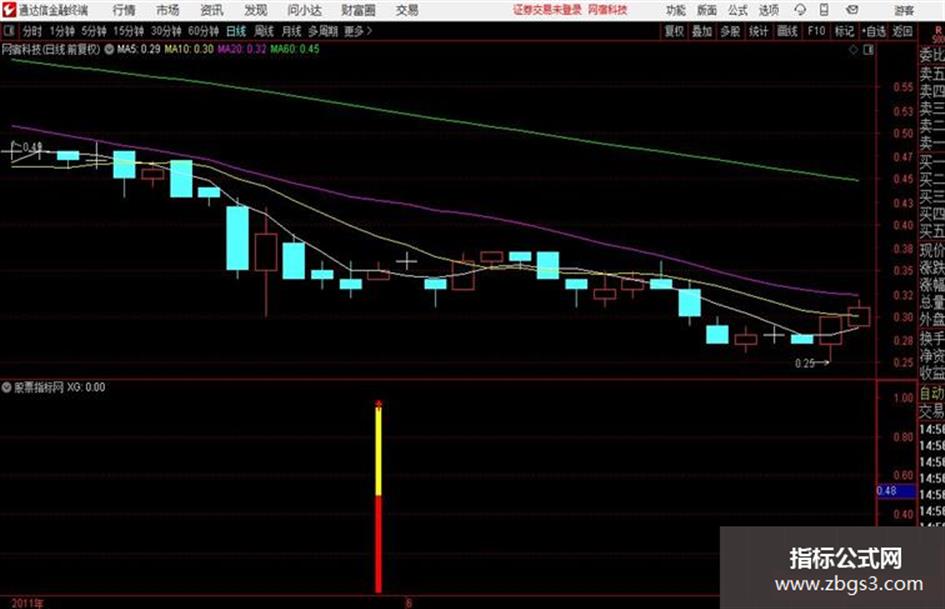Open the 公式 menu

coord(738,10)
